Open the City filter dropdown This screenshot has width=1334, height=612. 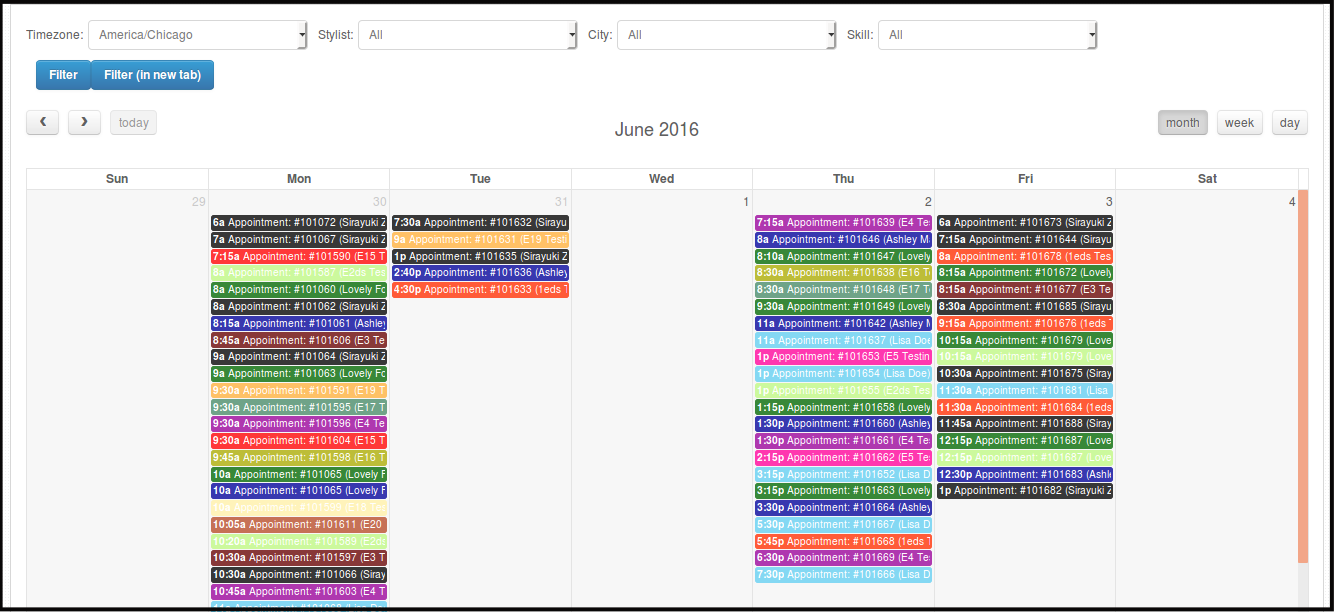(727, 35)
